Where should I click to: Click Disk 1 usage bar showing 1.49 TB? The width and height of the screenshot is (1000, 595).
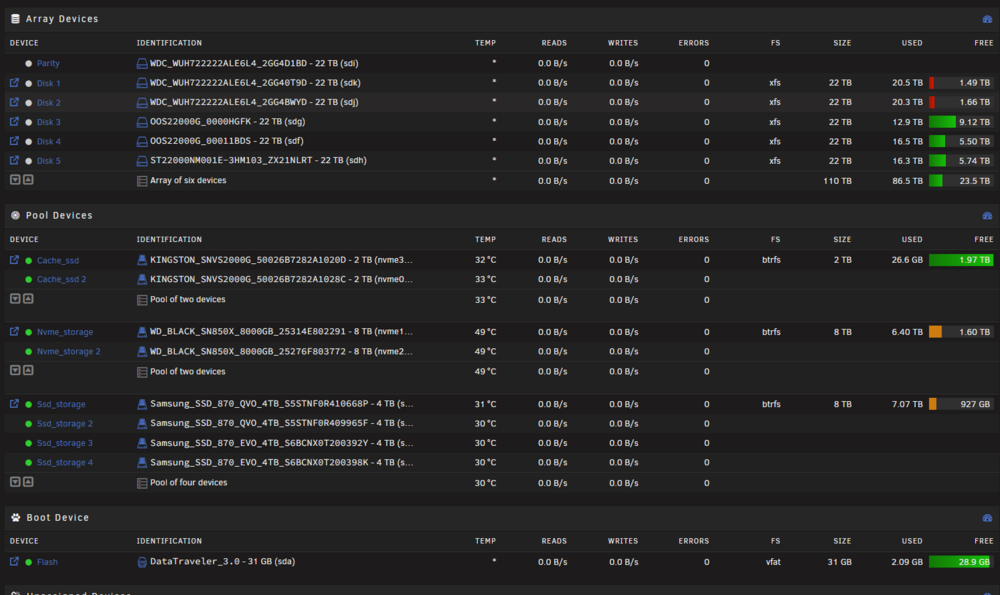point(960,83)
